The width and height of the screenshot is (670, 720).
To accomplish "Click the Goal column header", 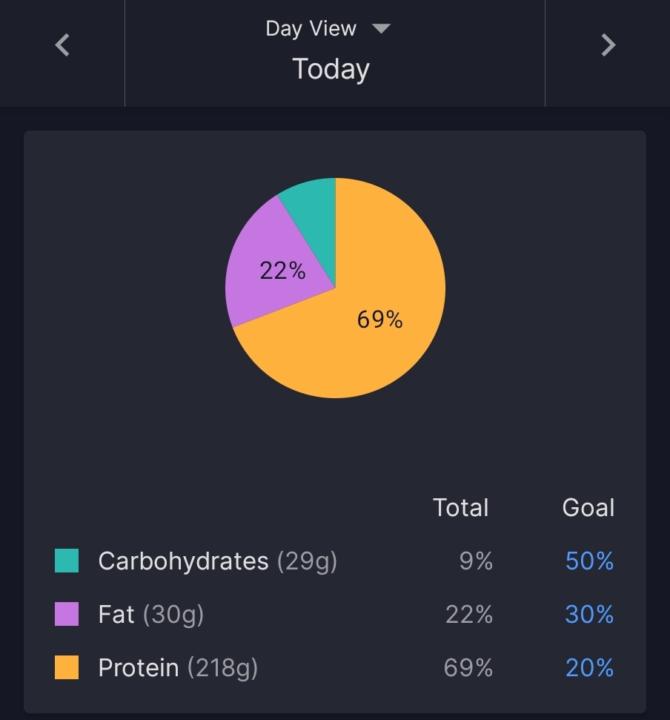I will [x=588, y=508].
